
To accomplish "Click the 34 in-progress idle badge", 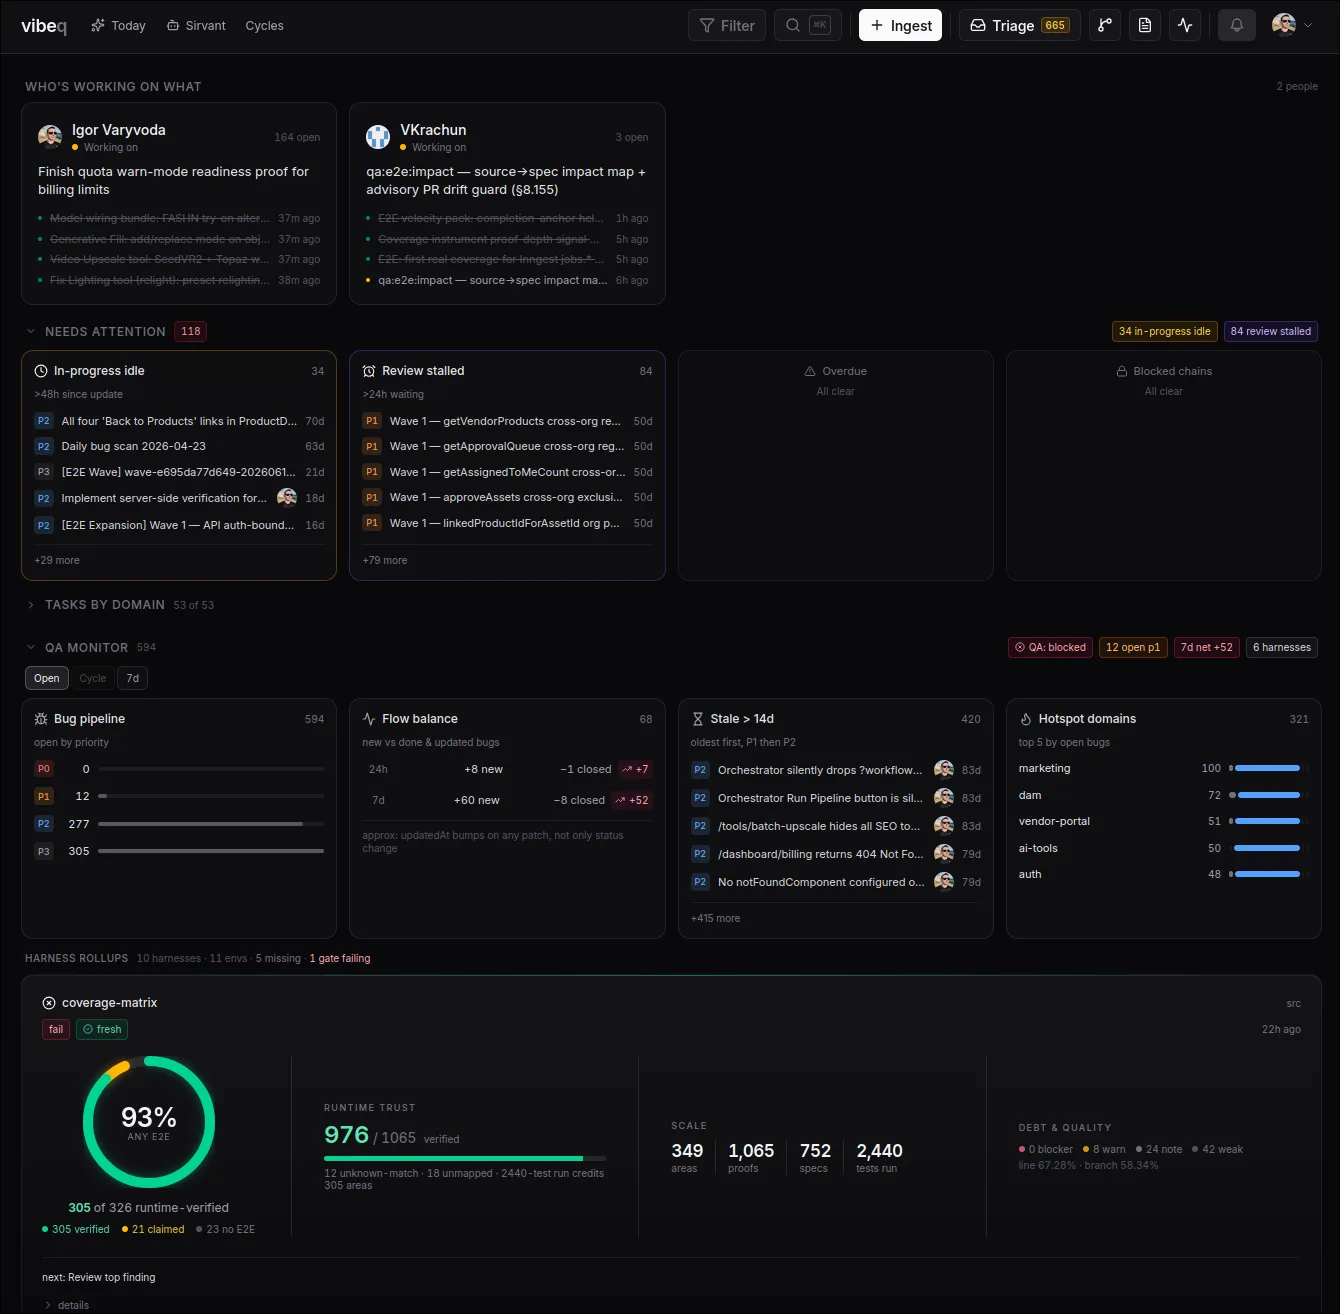I will pyautogui.click(x=1164, y=331).
